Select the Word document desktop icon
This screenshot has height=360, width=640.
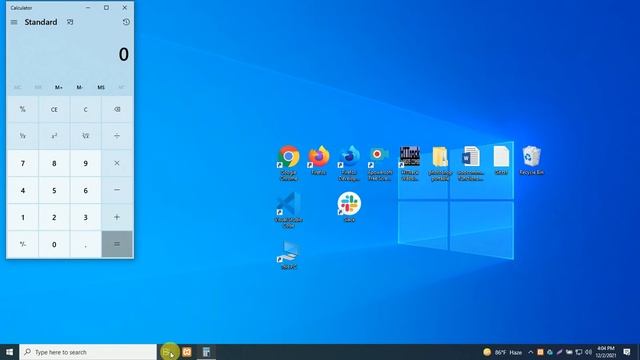(x=471, y=163)
